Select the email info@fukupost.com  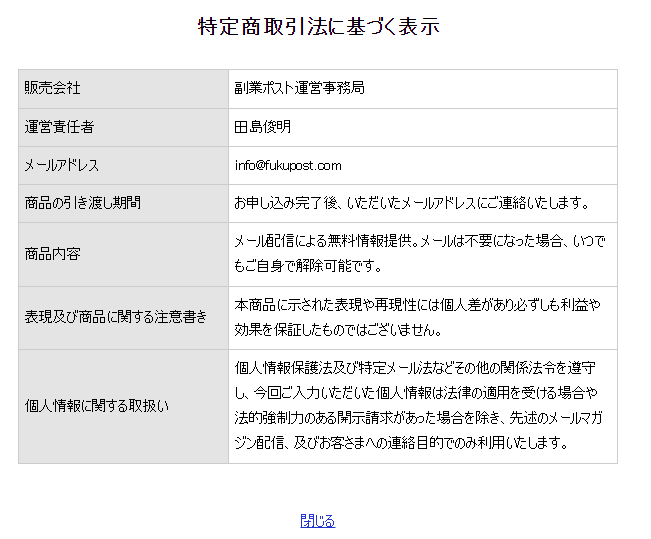[288, 166]
